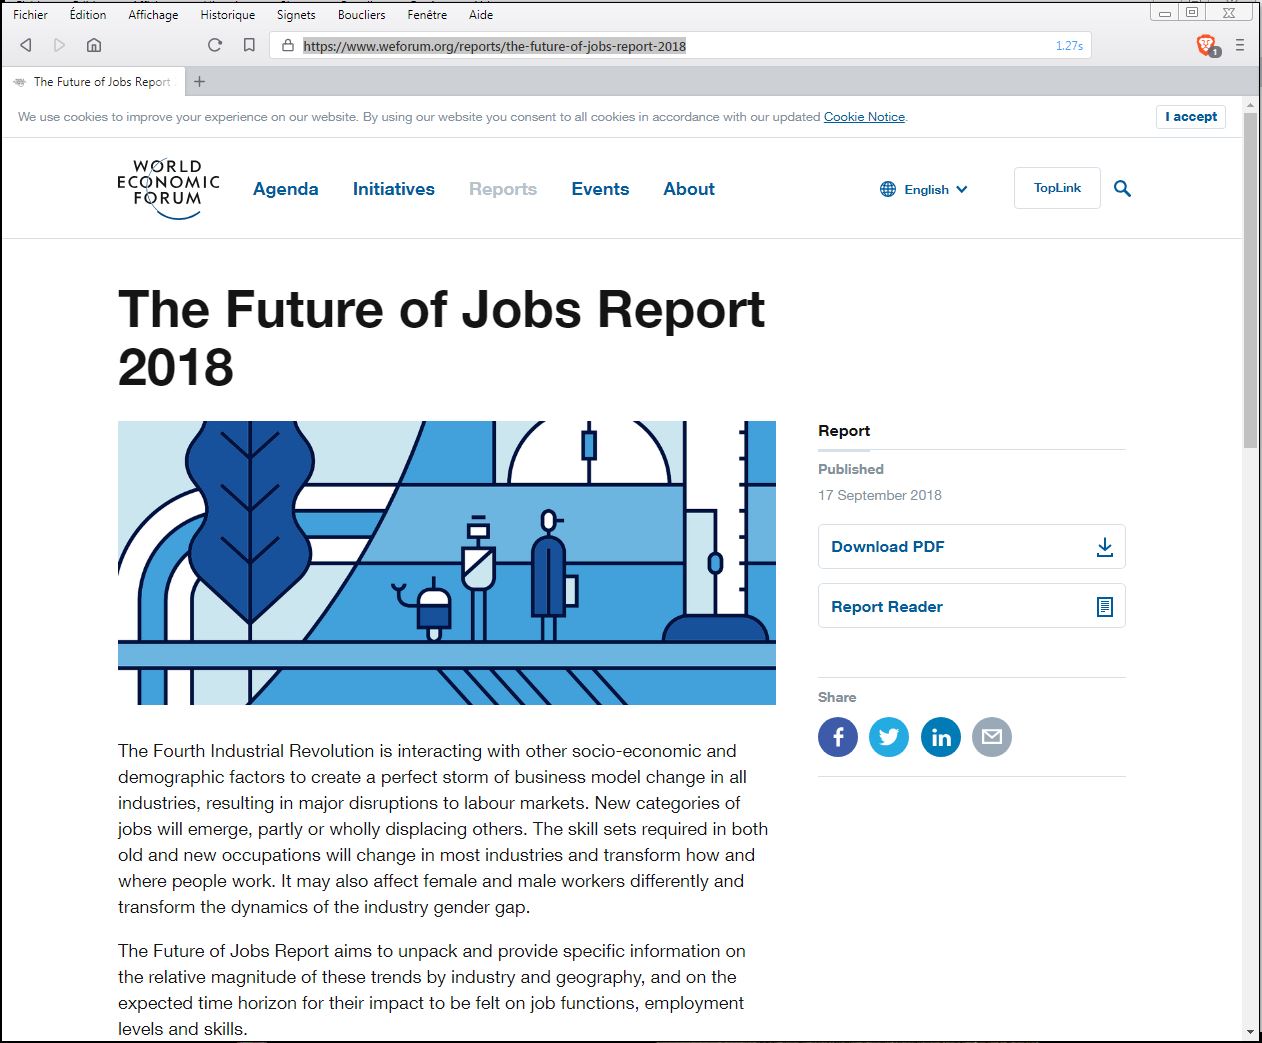This screenshot has width=1262, height=1043.
Task: Click the TopLink button
Action: [1057, 188]
